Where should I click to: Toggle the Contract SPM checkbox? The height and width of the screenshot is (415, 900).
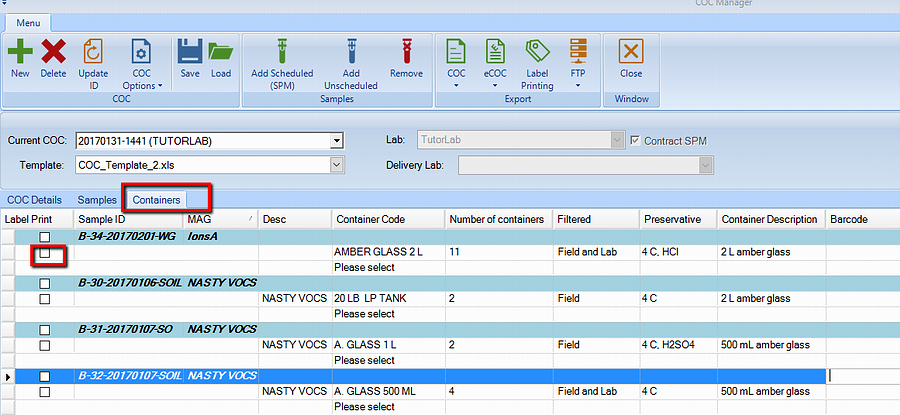click(634, 141)
